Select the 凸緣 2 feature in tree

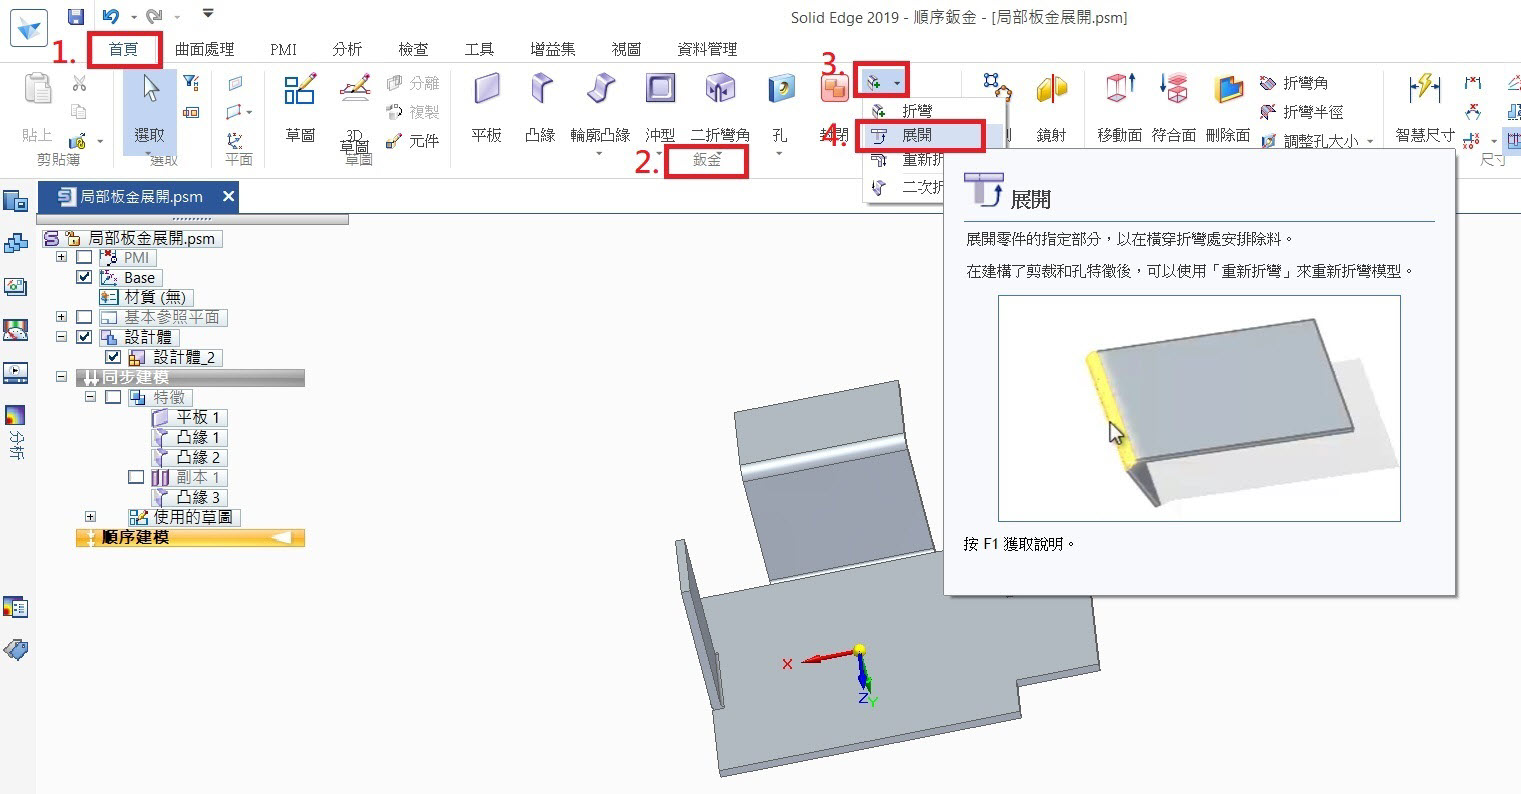188,458
